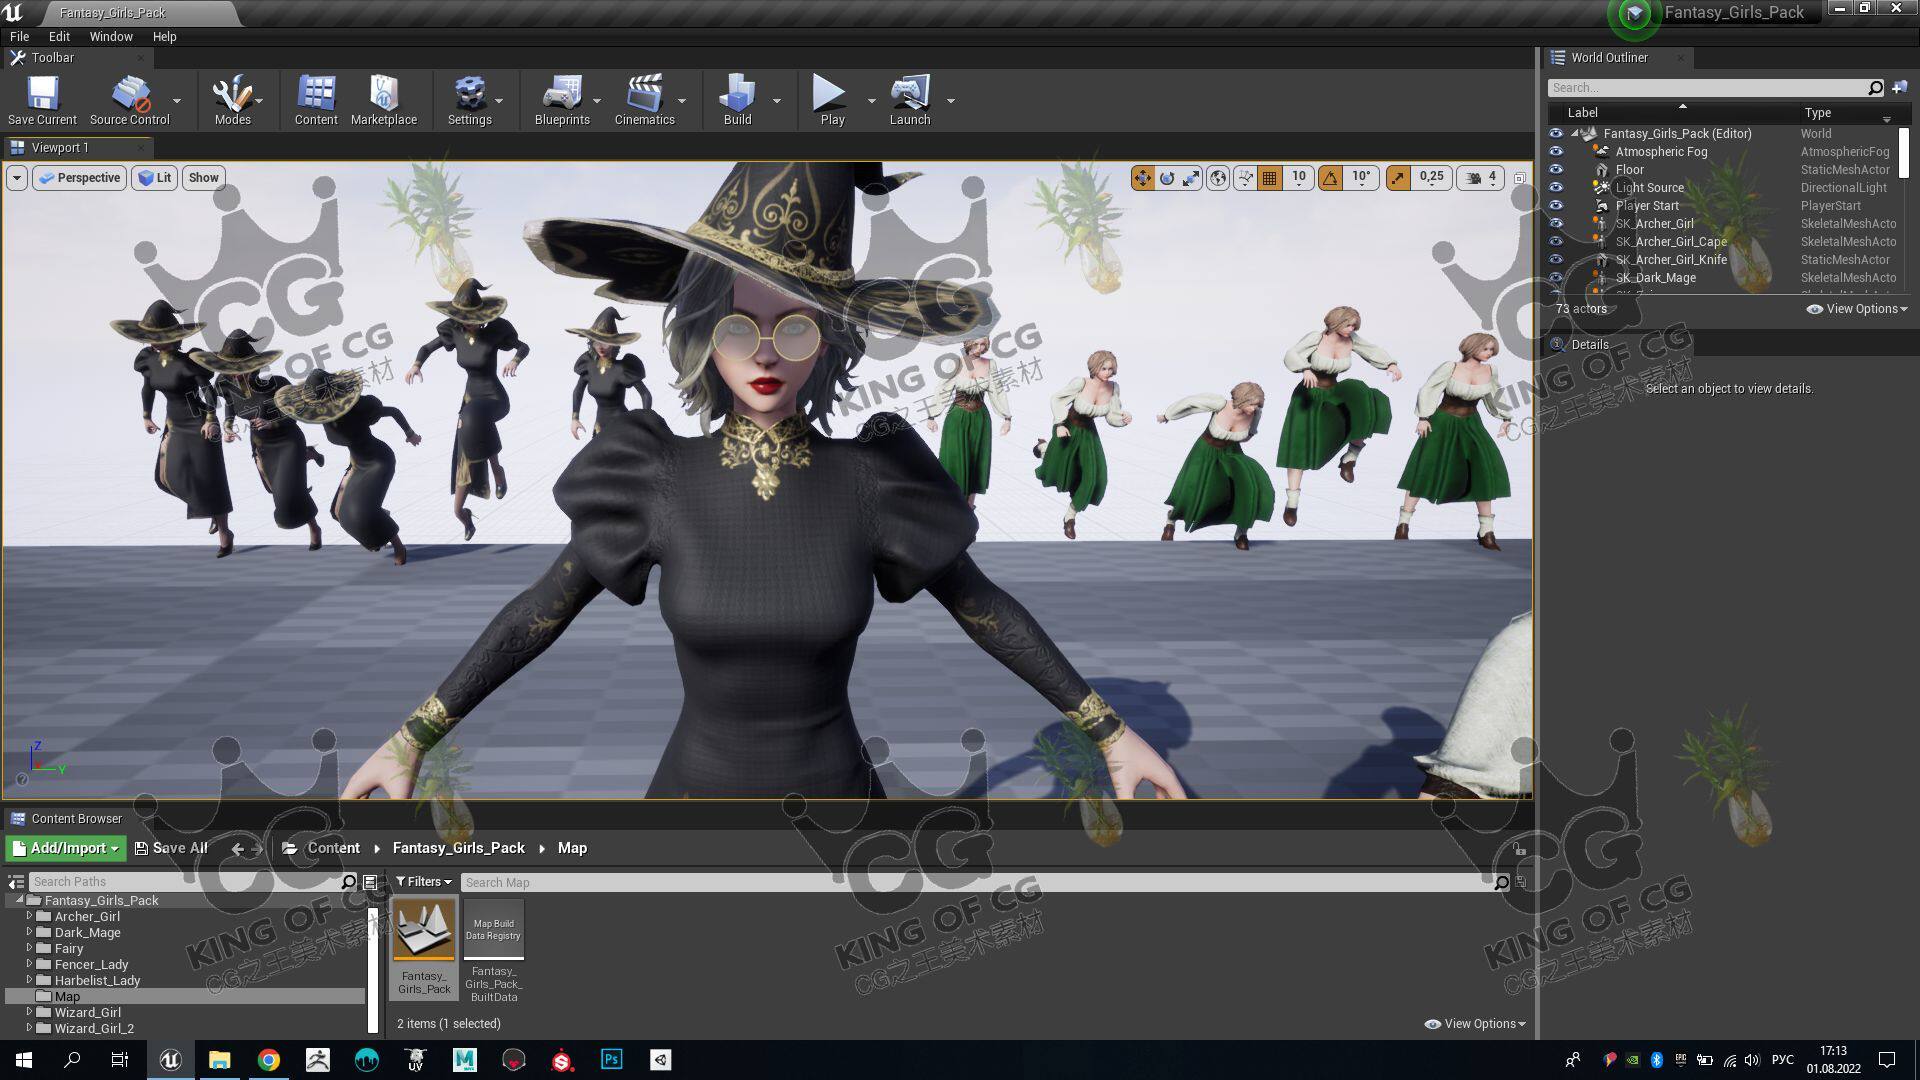1920x1080 pixels.
Task: Expand the Dark_Mage folder in the tree
Action: coord(29,932)
